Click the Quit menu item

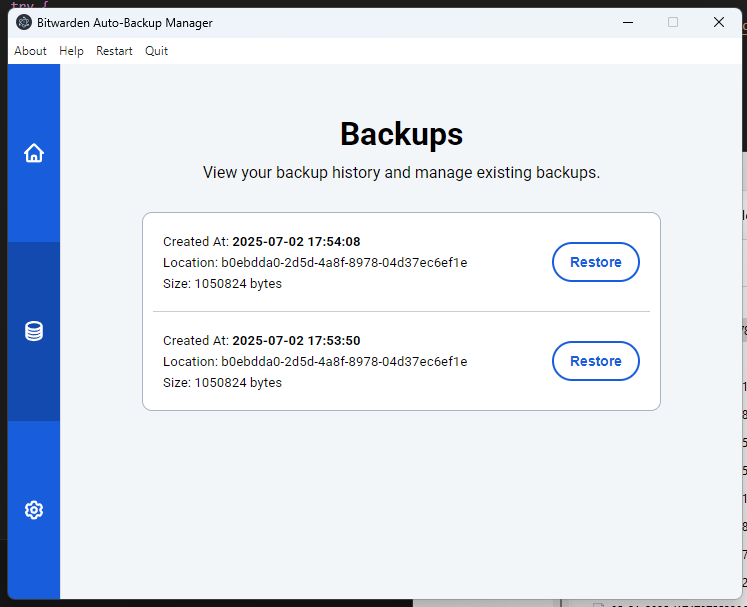[156, 51]
